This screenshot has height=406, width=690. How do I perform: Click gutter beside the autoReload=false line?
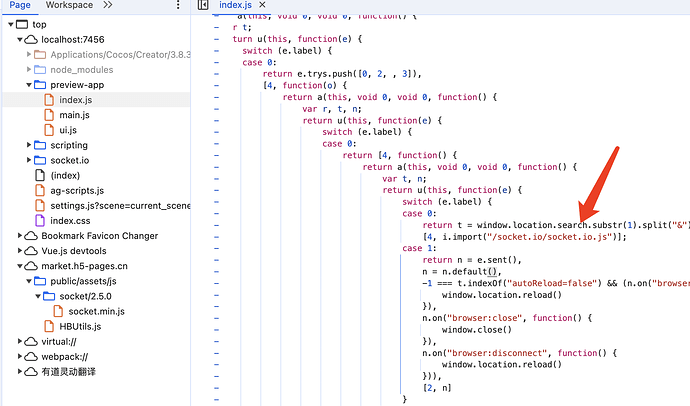pyautogui.click(x=217, y=283)
